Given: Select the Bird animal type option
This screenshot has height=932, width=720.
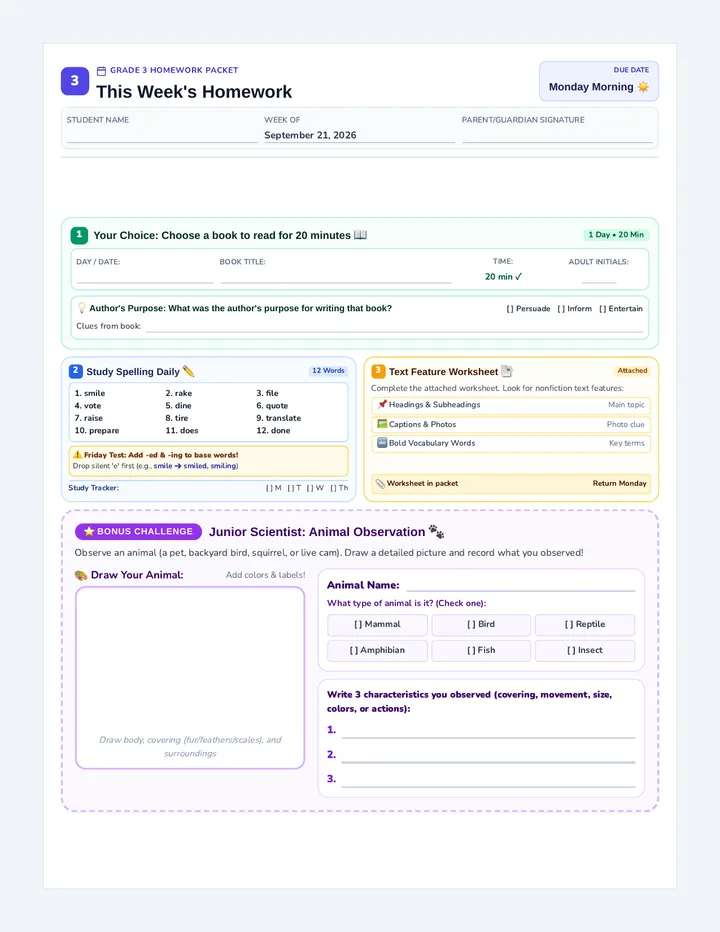Looking at the screenshot, I should [x=481, y=625].
